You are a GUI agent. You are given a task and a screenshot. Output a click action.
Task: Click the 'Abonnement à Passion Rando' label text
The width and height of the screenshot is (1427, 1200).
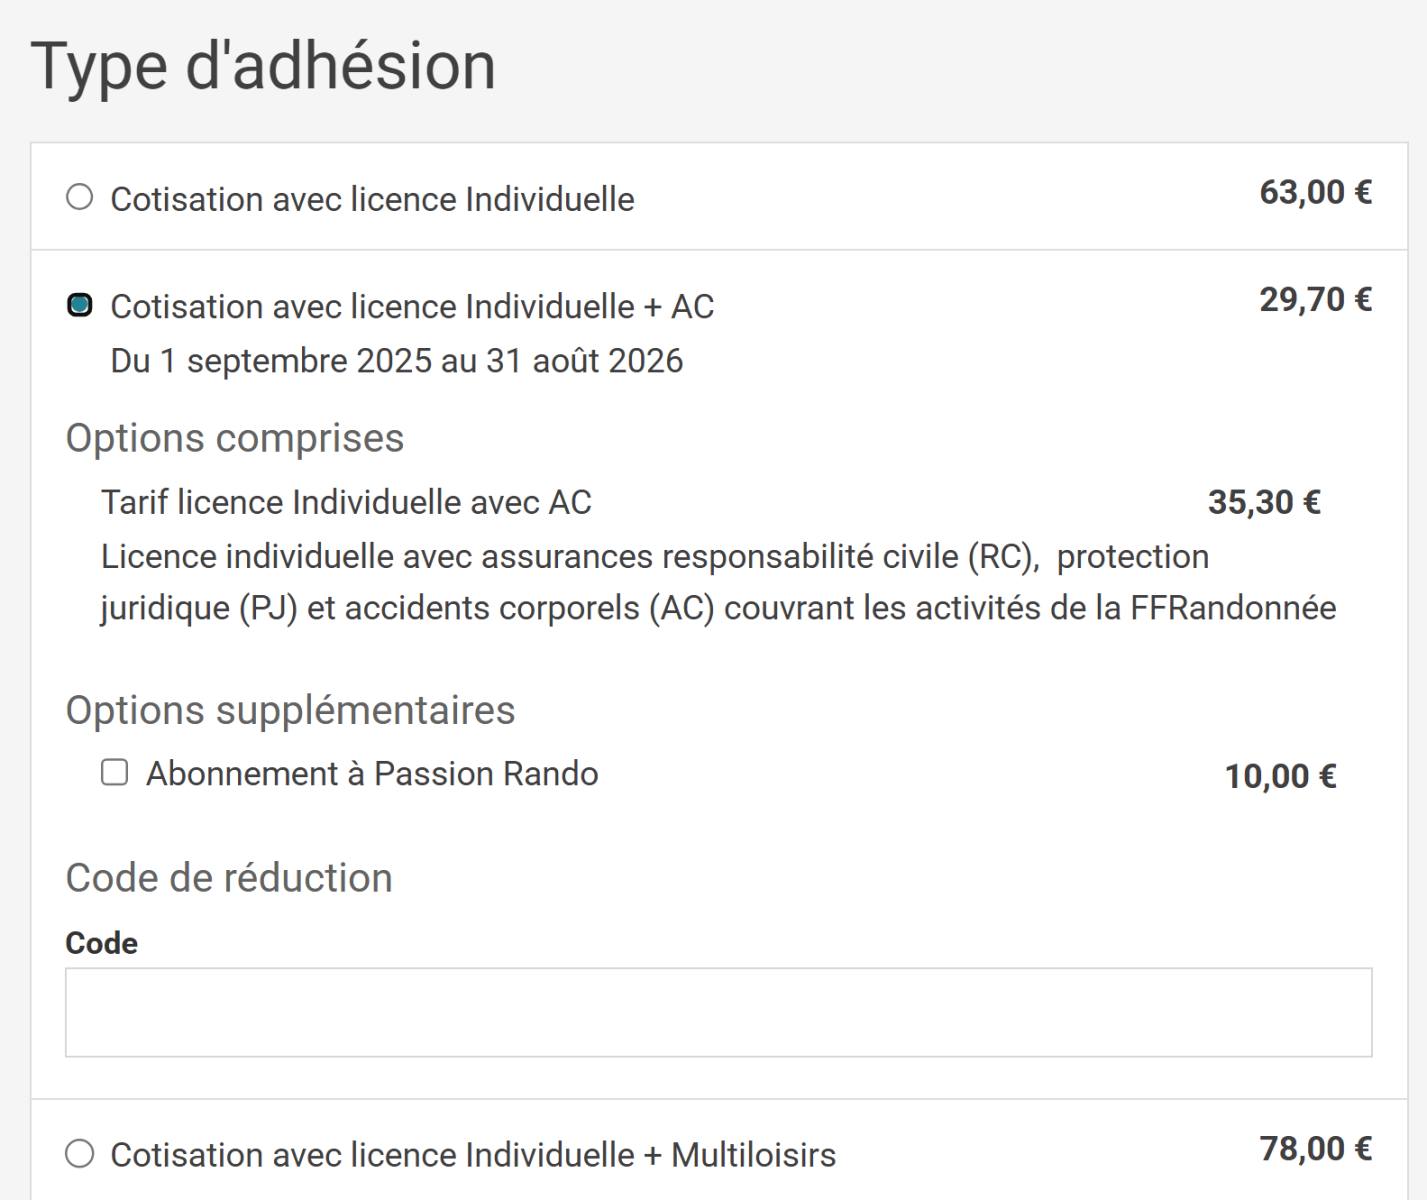tap(372, 774)
